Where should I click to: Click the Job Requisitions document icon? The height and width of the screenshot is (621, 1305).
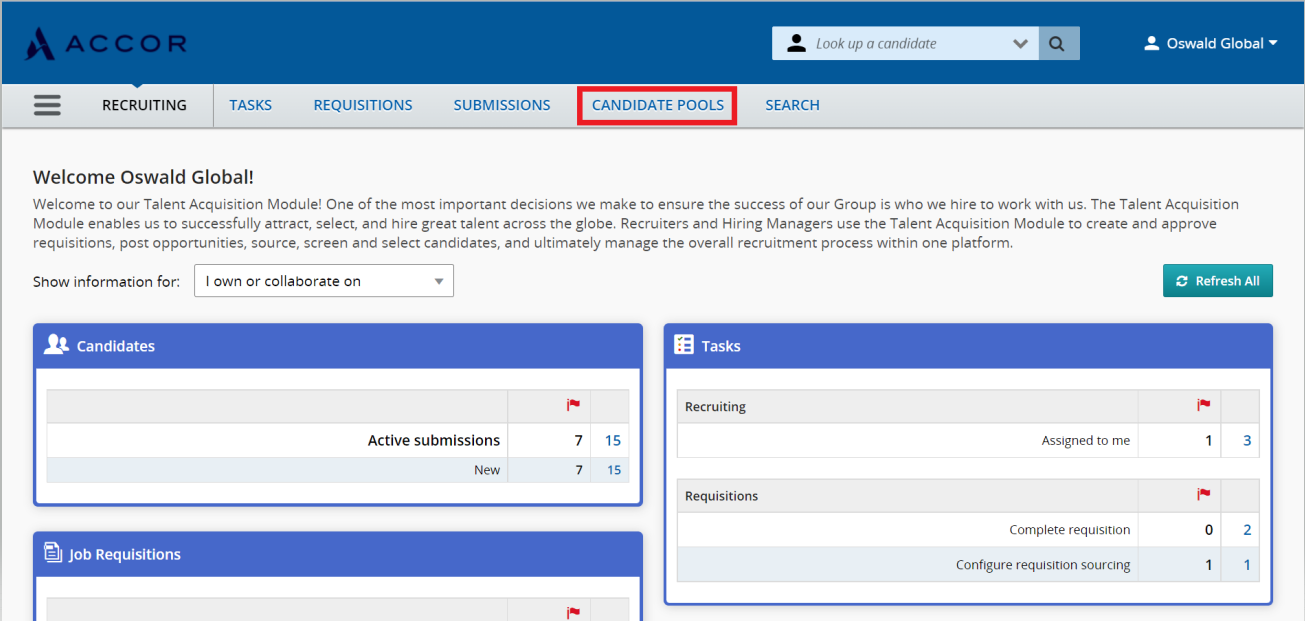[54, 553]
